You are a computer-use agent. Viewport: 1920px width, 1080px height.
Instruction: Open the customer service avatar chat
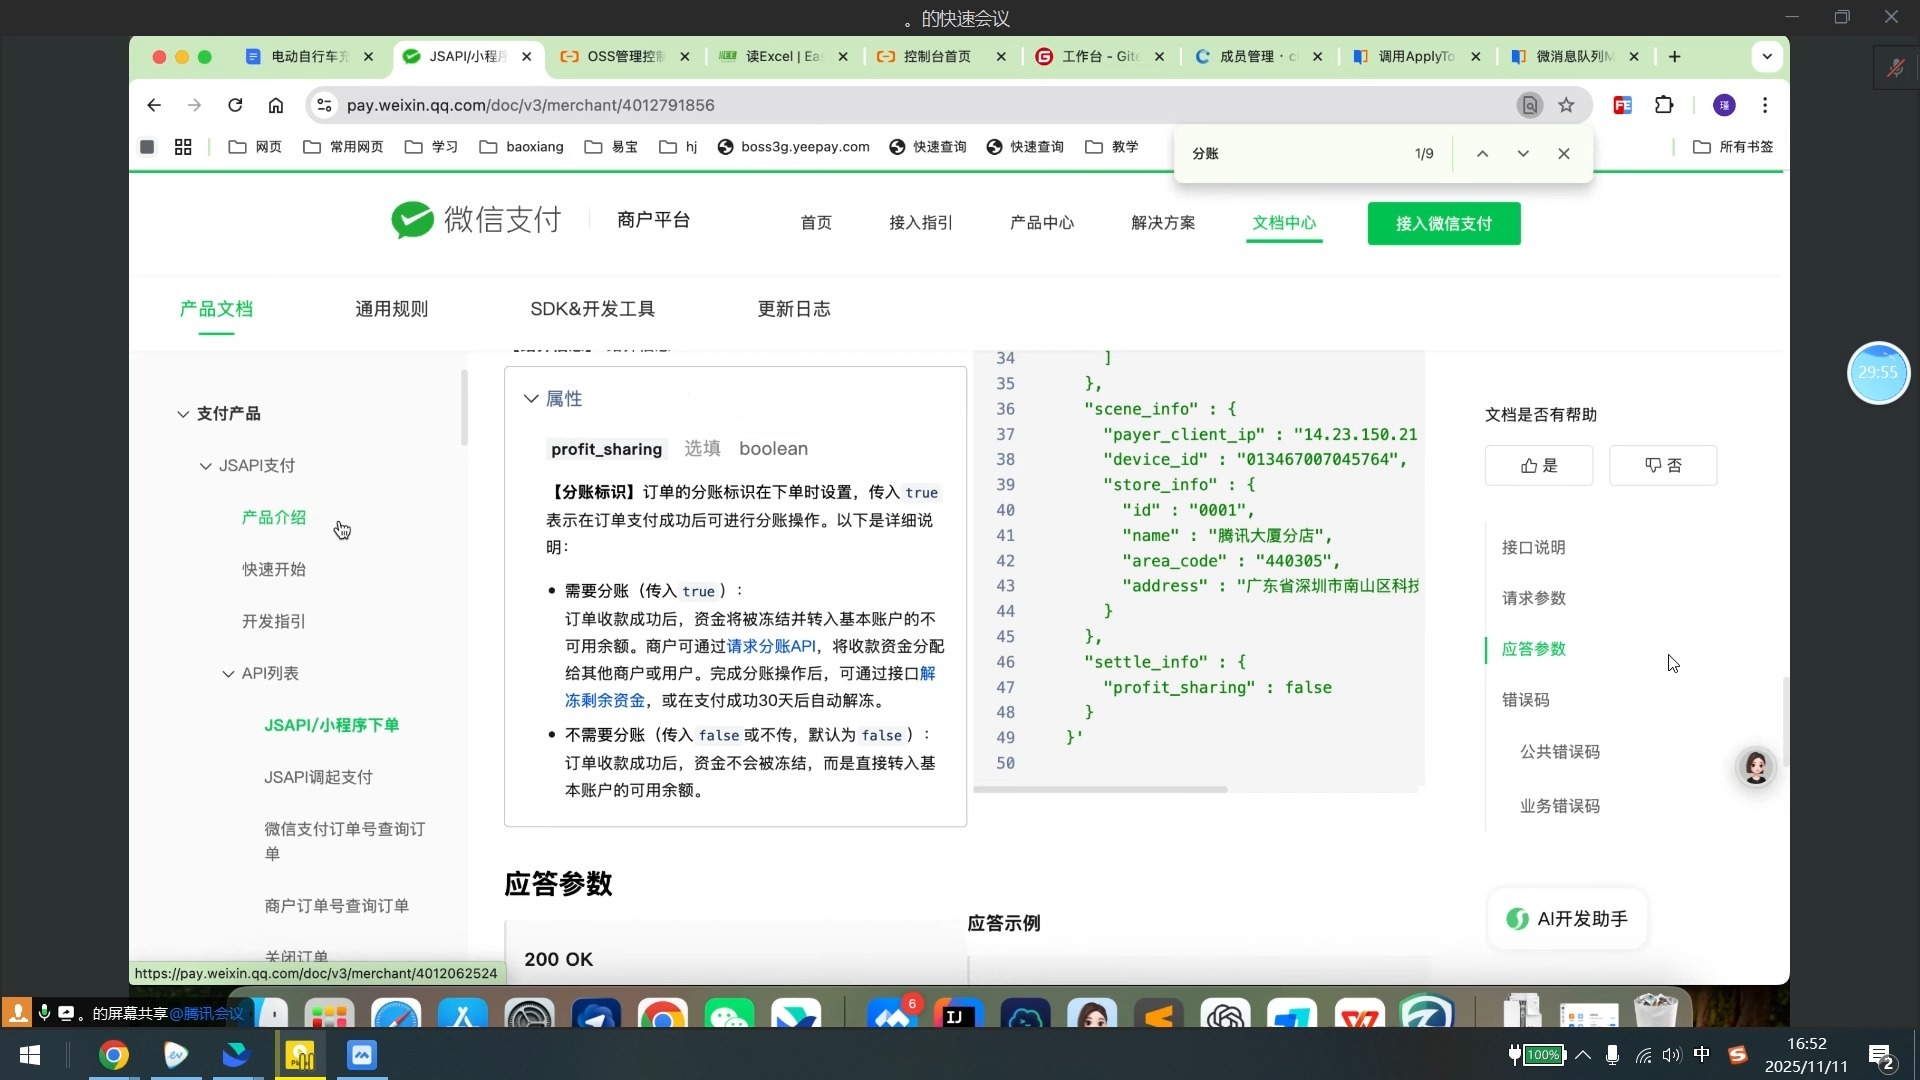1756,767
